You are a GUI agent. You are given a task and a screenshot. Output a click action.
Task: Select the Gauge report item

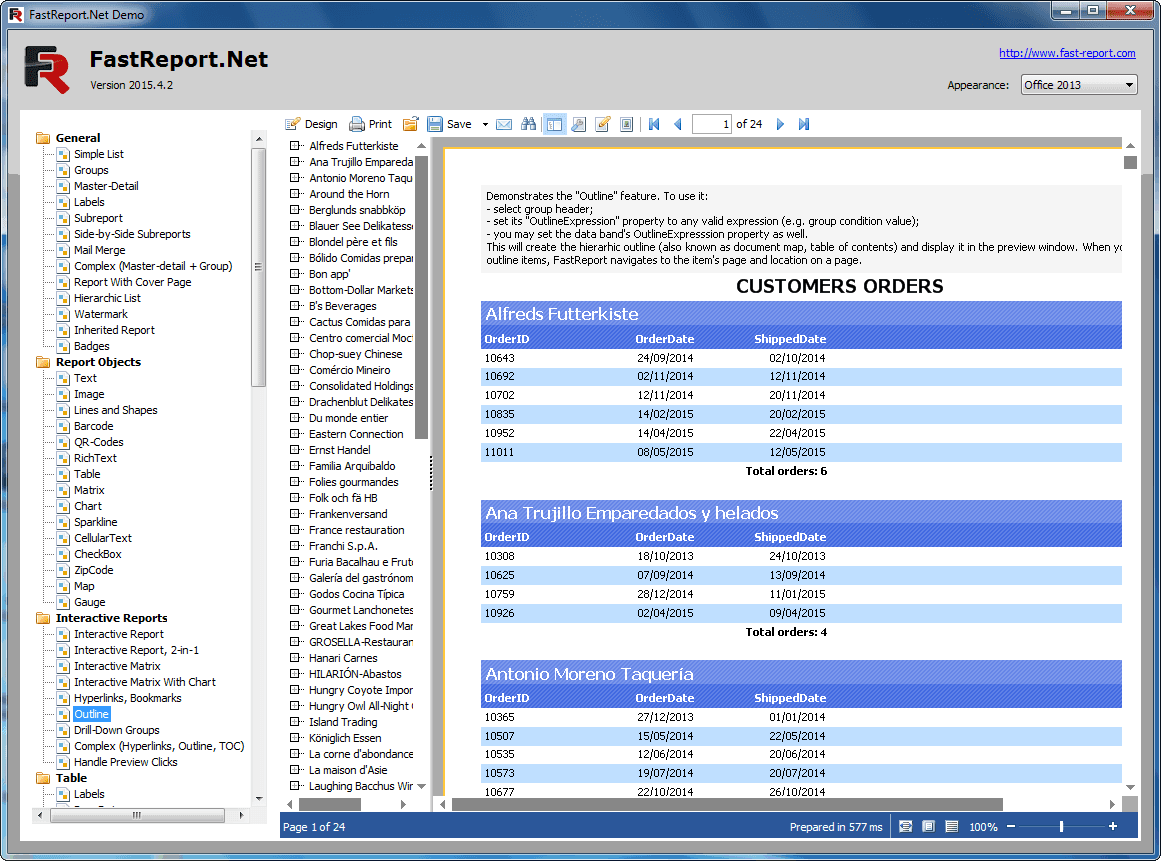click(90, 603)
